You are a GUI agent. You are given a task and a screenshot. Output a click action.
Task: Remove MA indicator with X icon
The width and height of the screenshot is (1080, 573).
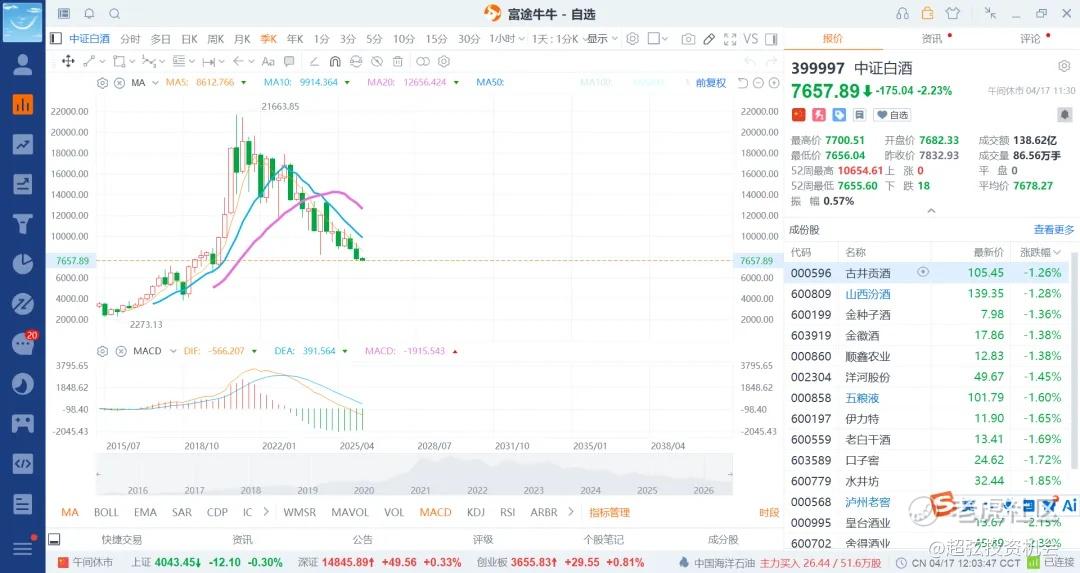pos(119,83)
